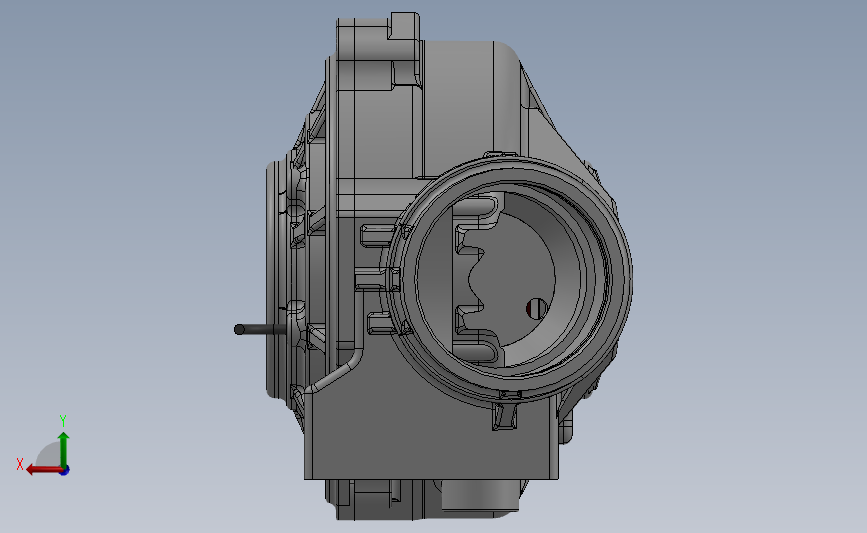Select the small round hole inside circular port
Viewport: 867px width, 533px height.
click(x=536, y=309)
